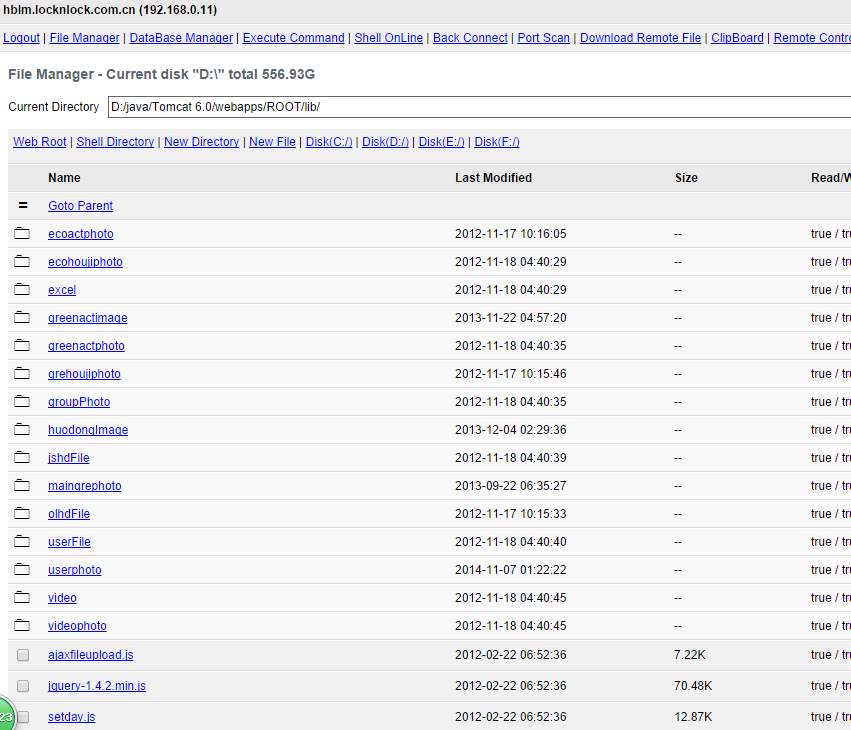Click Logout in the top menu
This screenshot has width=851, height=730.
[x=21, y=38]
